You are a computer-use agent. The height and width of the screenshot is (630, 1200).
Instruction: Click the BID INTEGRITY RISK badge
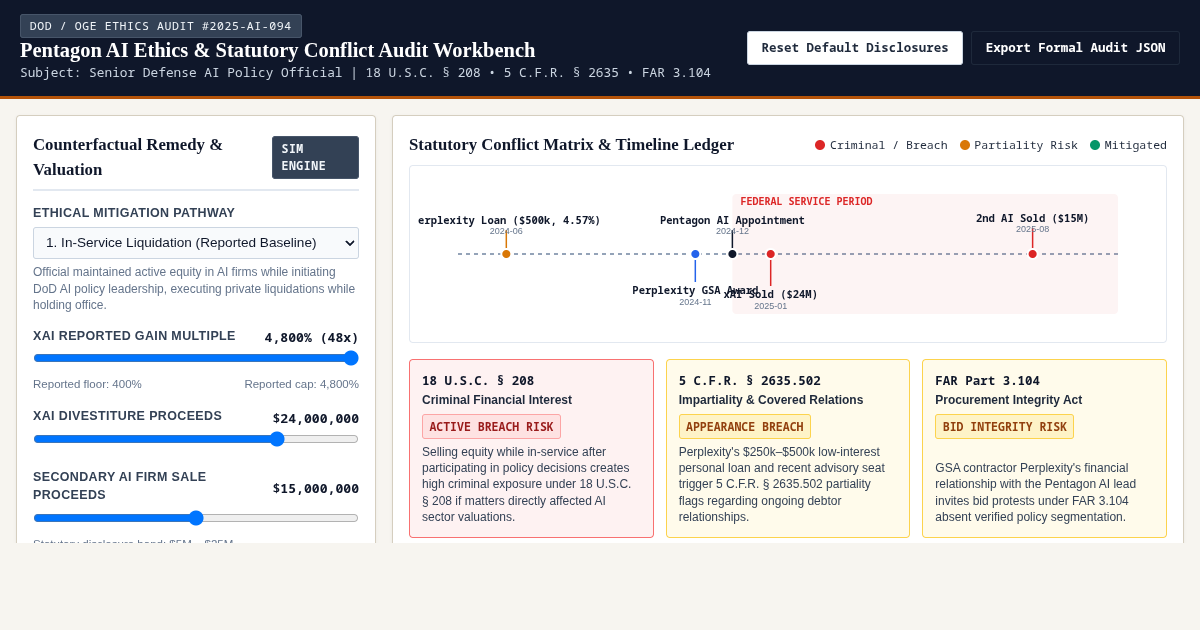[x=1004, y=427]
